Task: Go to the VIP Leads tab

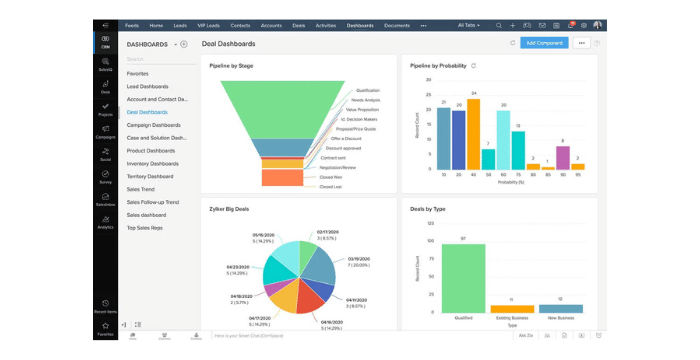Action: pos(208,25)
